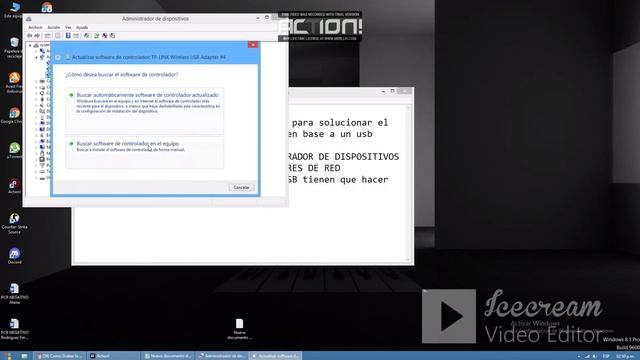Click the show/hide console tree toolbar icon
640x360 pixels.
click(48, 36)
